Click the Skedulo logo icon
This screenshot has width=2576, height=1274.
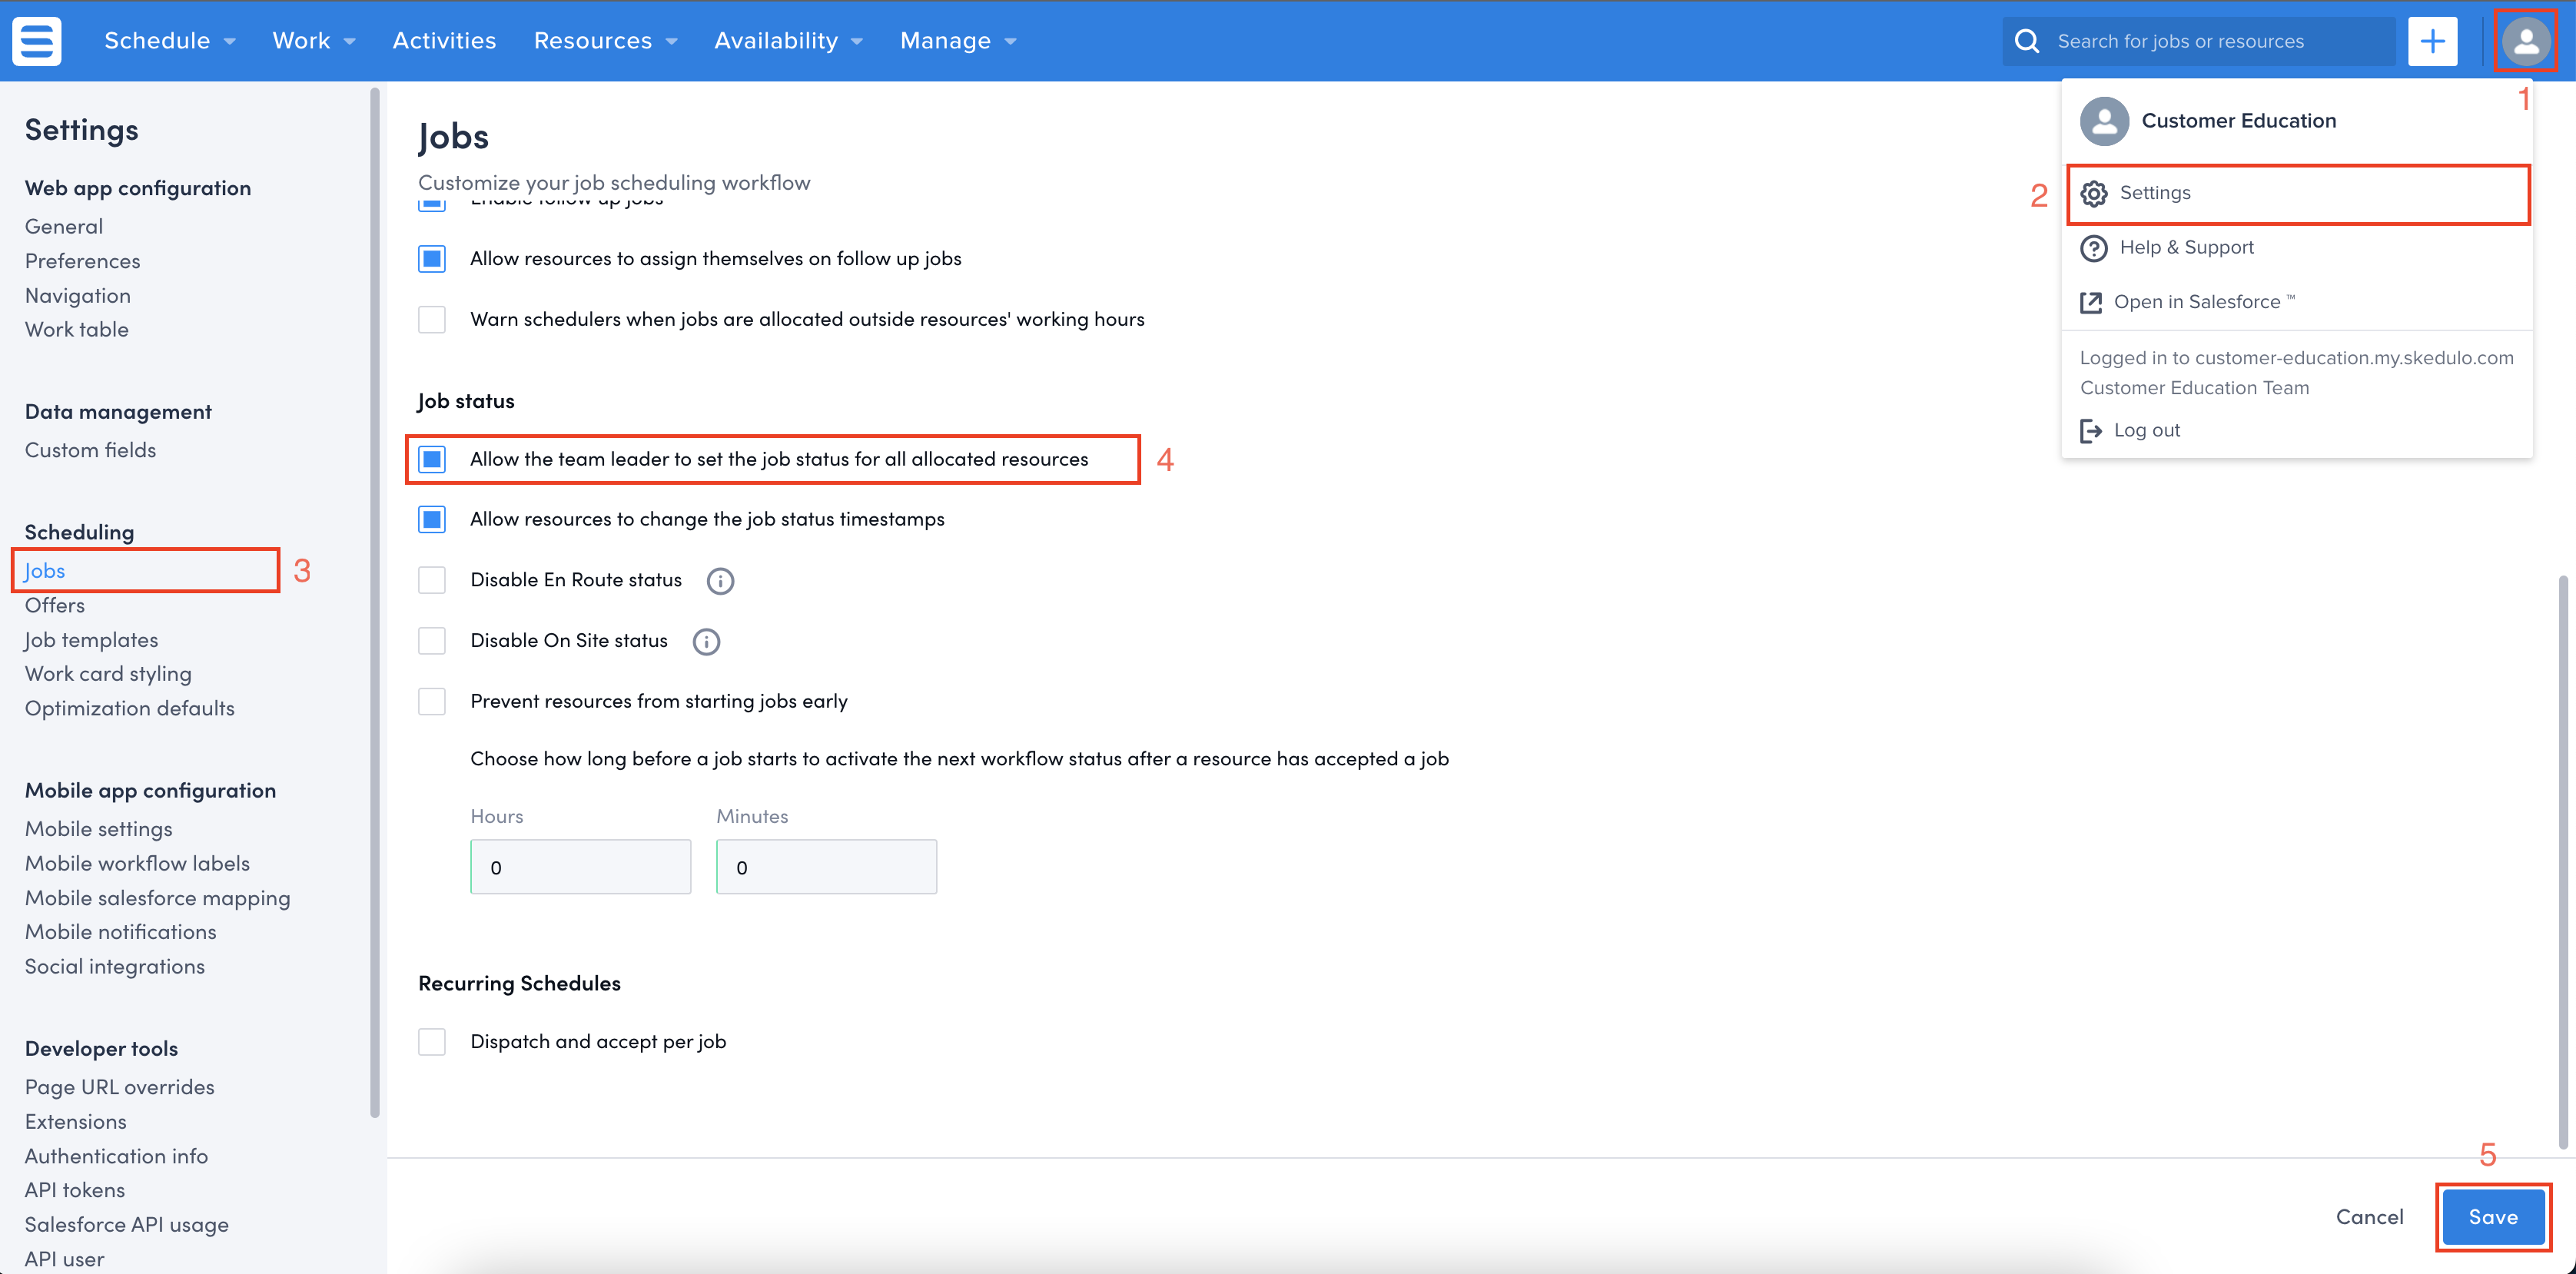tap(37, 41)
